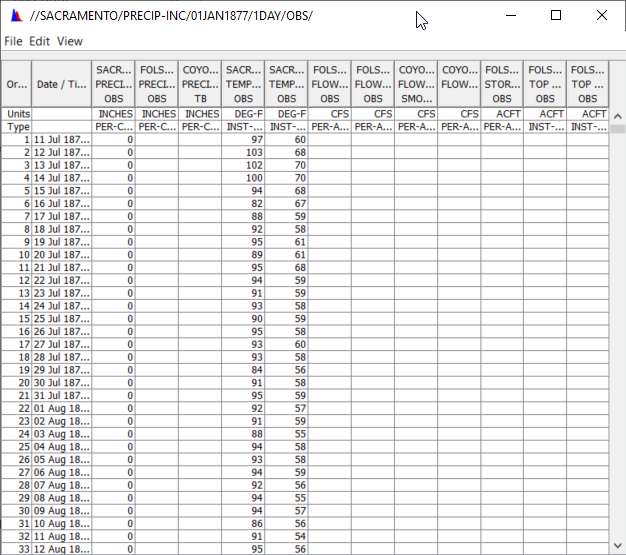Click the HEC-DSSVue app icon in title bar

[15, 17]
